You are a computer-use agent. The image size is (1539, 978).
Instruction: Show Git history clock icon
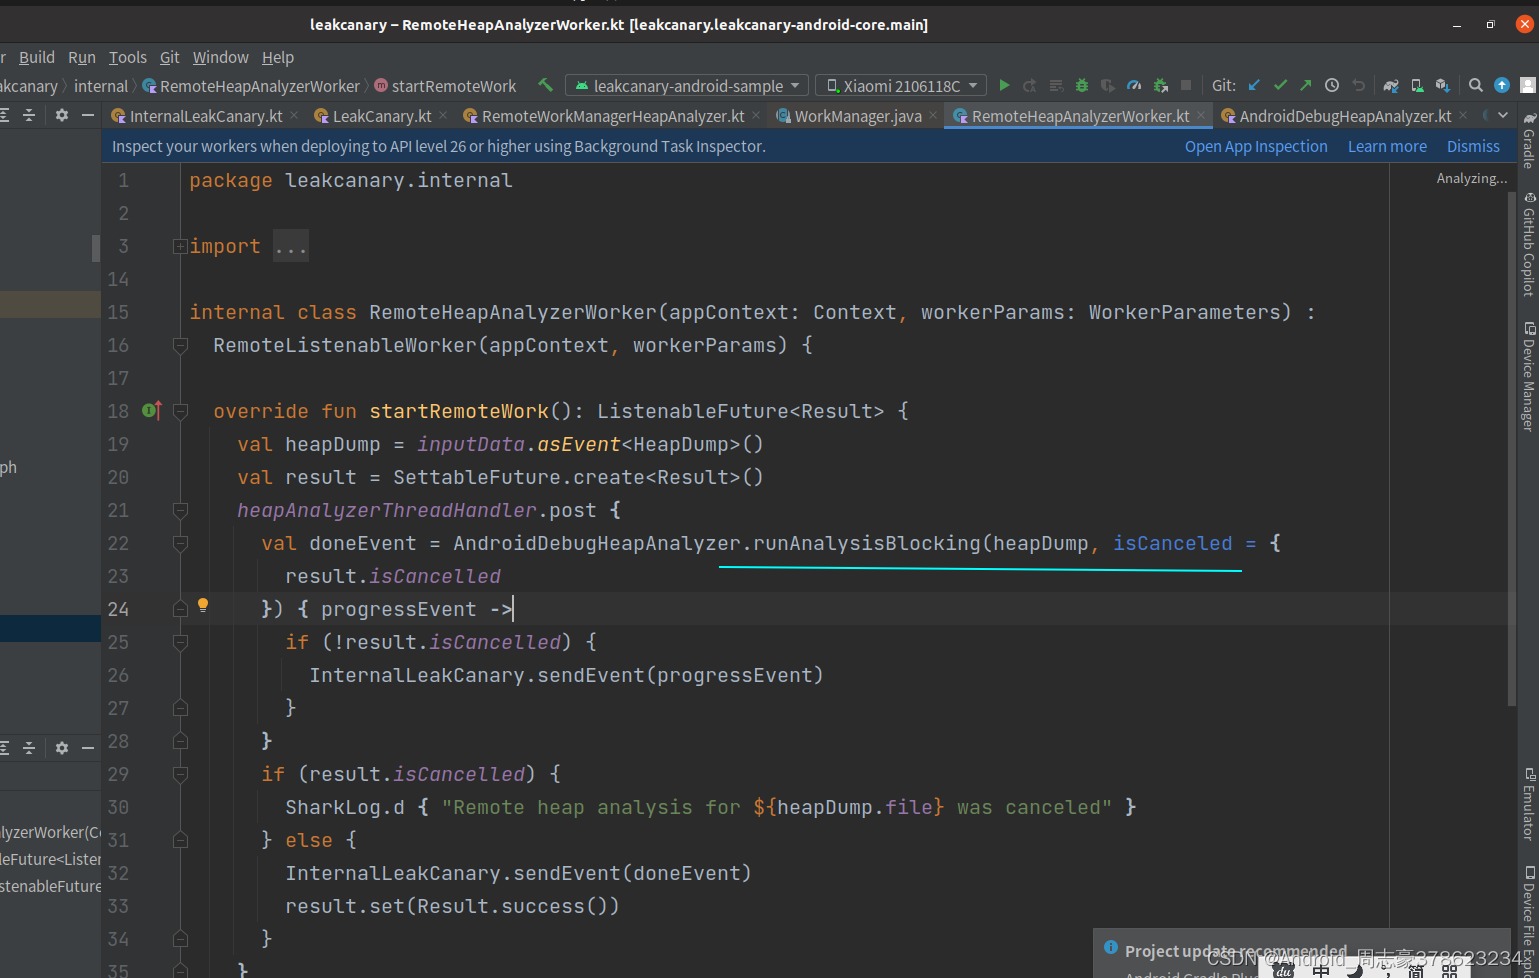coord(1332,86)
